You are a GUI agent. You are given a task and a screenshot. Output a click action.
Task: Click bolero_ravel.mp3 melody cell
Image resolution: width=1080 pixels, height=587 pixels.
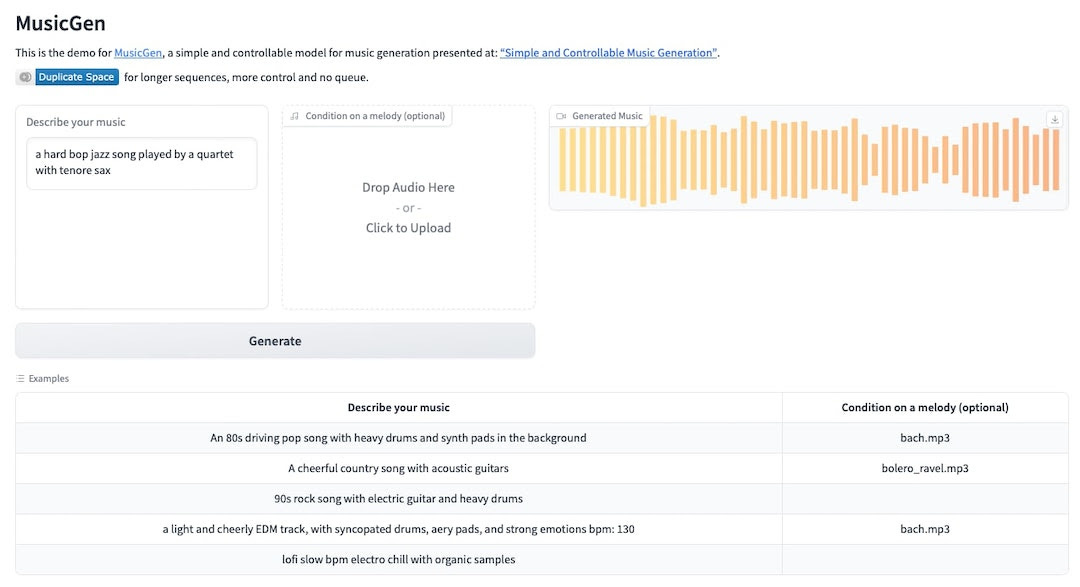[925, 468]
